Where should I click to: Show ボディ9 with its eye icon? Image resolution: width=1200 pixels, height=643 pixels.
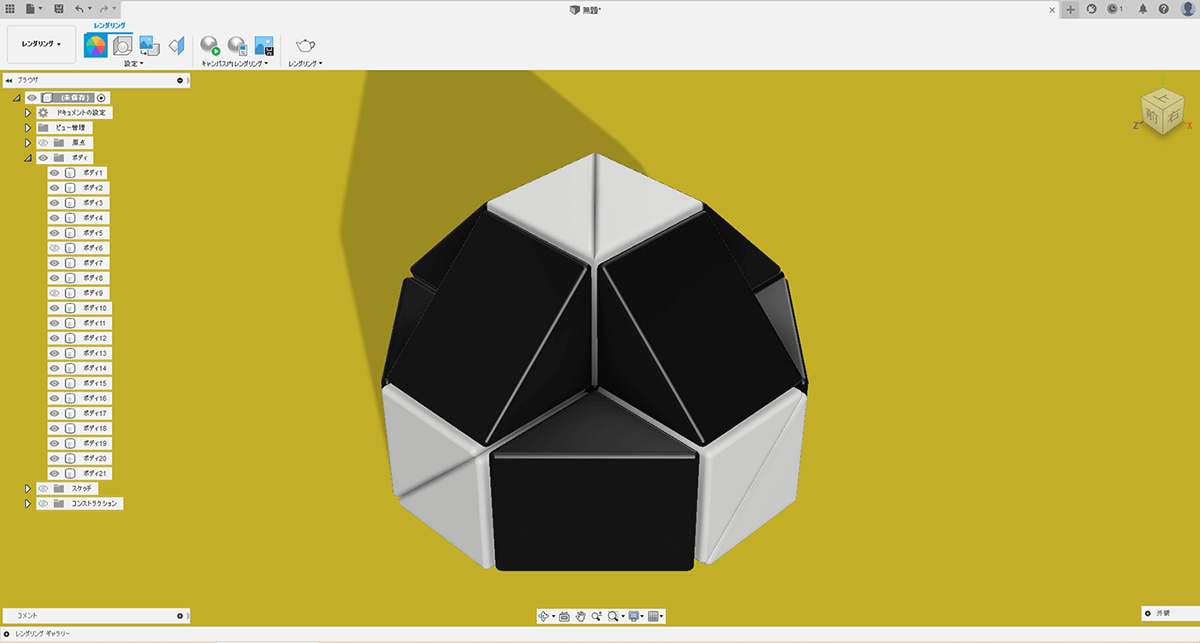coord(55,293)
